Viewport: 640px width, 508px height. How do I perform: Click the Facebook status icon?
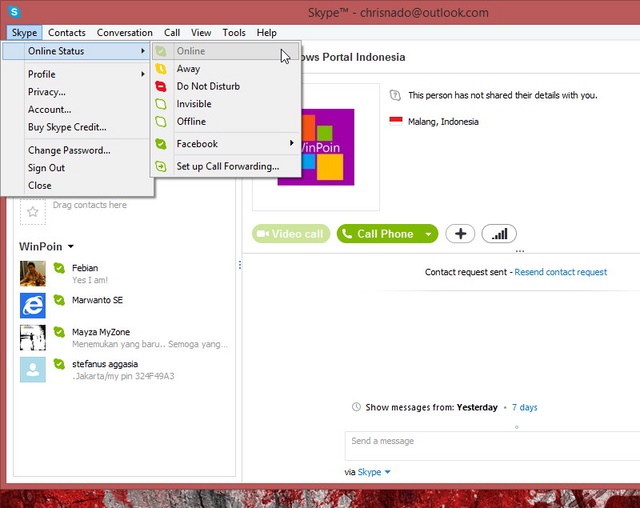point(161,144)
